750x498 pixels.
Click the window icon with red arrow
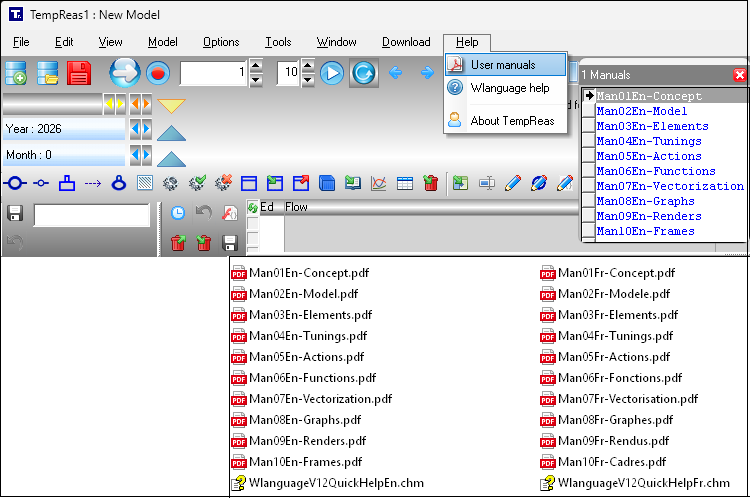pyautogui.click(x=301, y=183)
